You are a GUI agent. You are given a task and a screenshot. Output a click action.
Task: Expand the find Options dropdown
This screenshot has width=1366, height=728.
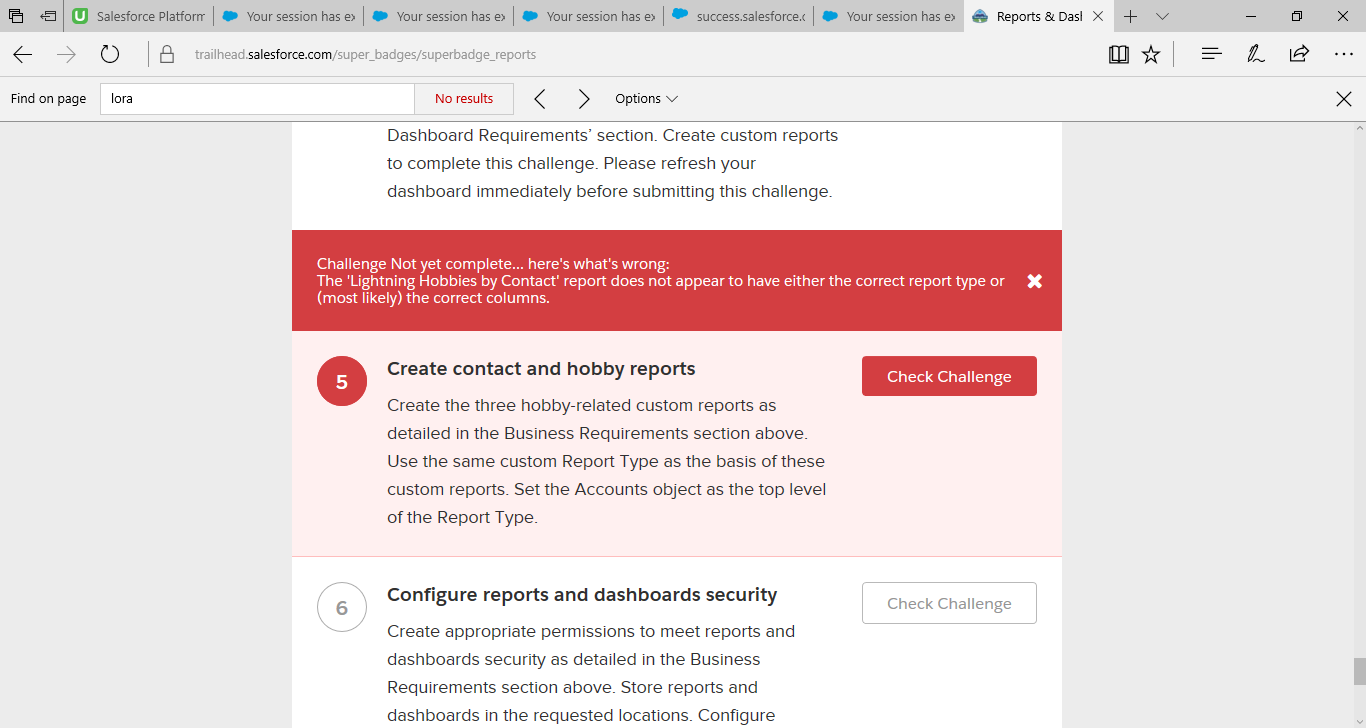646,99
